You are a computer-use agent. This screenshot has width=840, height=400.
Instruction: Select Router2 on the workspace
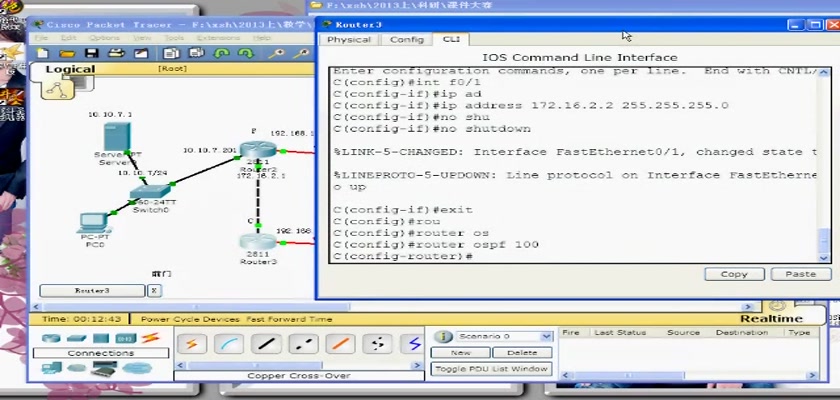pyautogui.click(x=258, y=149)
